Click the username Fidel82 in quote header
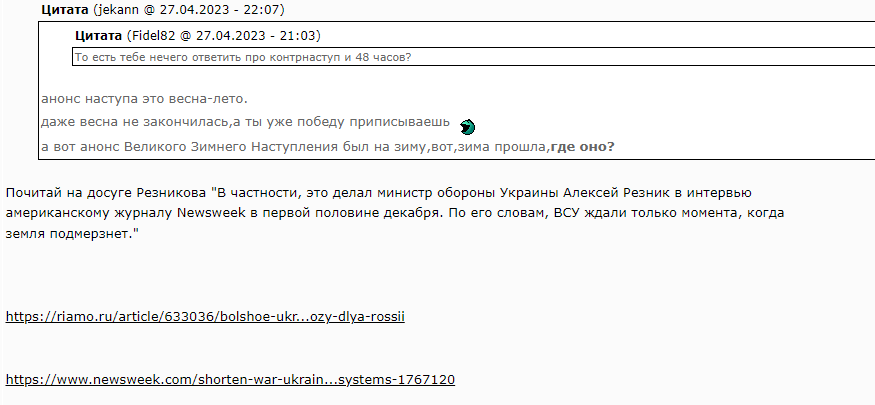The height and width of the screenshot is (405, 875). pos(152,36)
